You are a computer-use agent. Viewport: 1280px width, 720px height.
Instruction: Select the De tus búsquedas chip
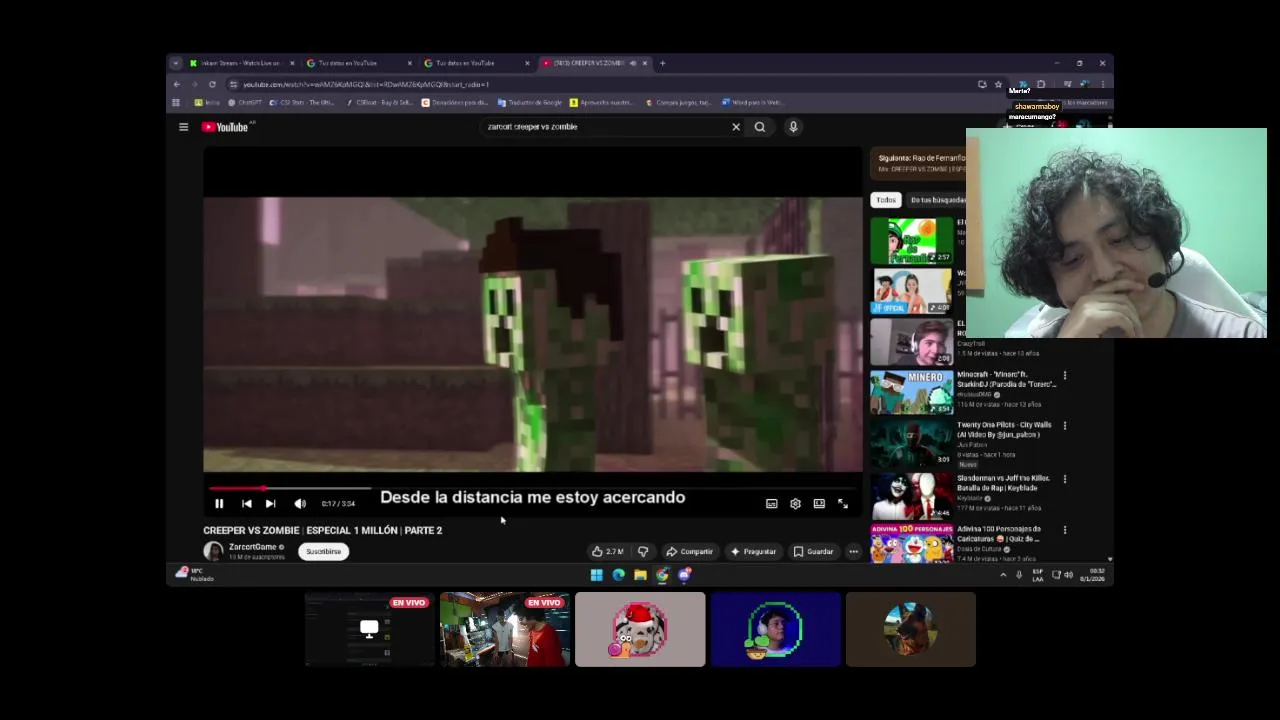(x=937, y=200)
